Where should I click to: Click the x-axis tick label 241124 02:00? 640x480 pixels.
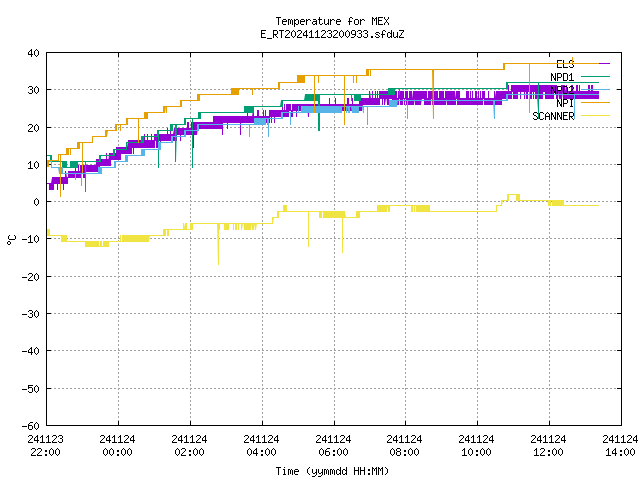(x=189, y=446)
